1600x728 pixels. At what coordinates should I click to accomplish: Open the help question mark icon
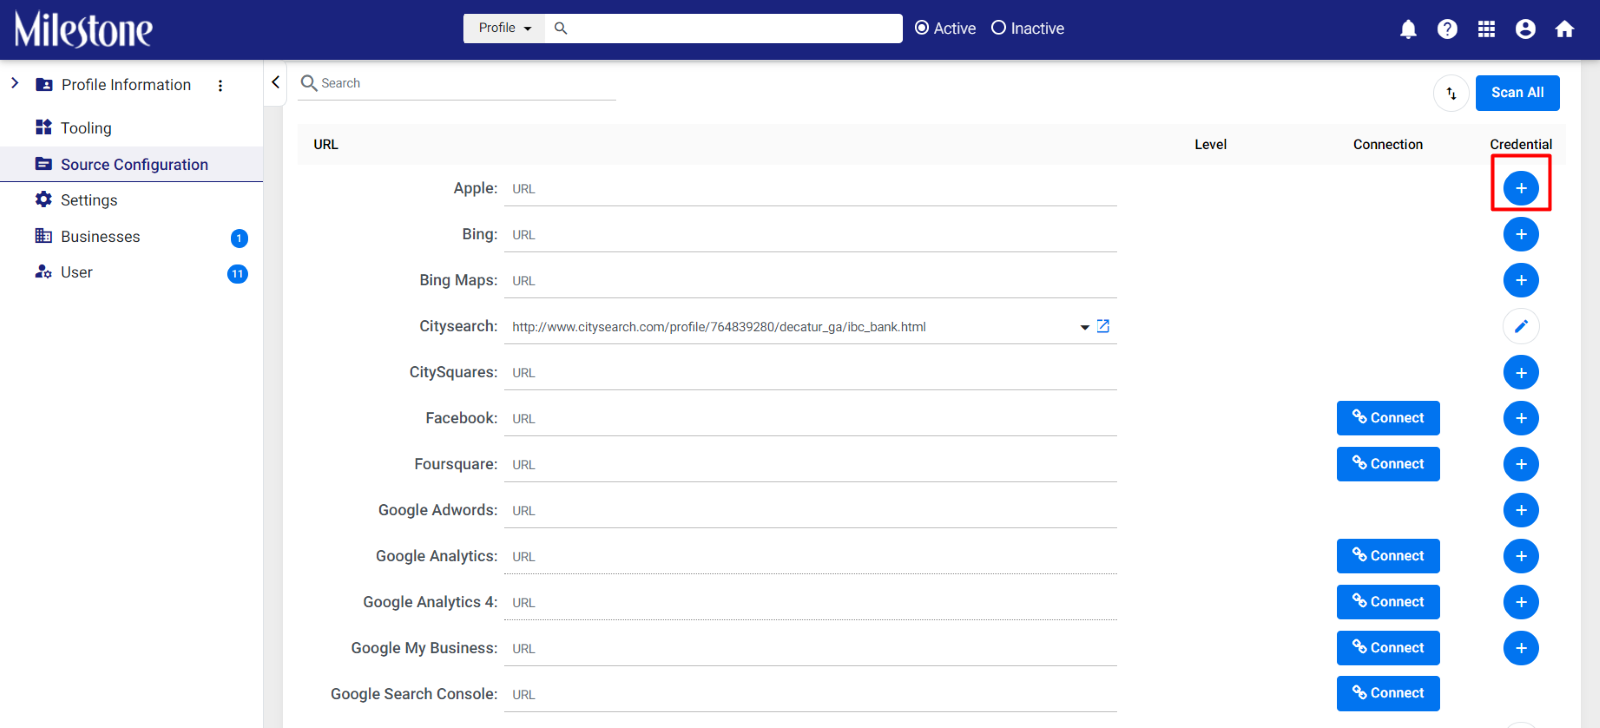[x=1447, y=29]
